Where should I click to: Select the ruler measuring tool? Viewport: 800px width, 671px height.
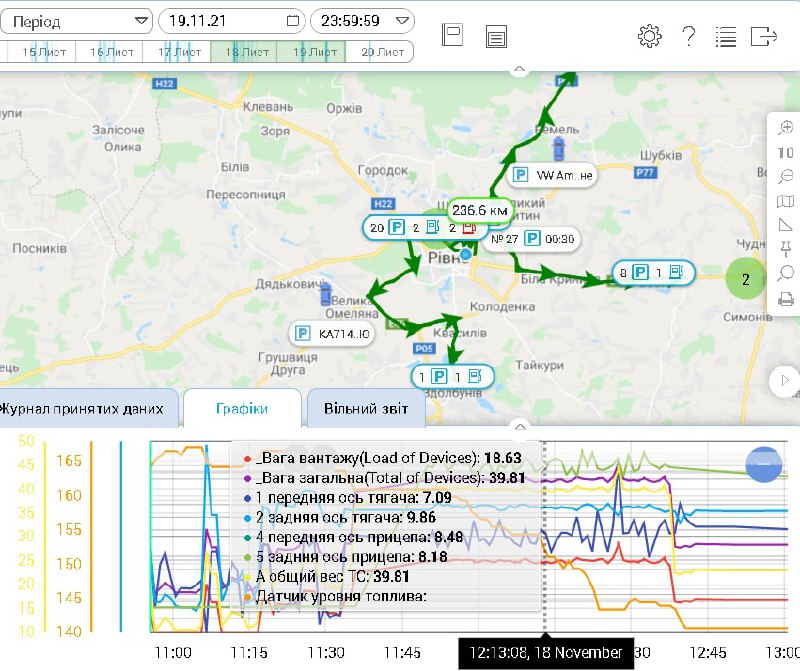tap(786, 225)
